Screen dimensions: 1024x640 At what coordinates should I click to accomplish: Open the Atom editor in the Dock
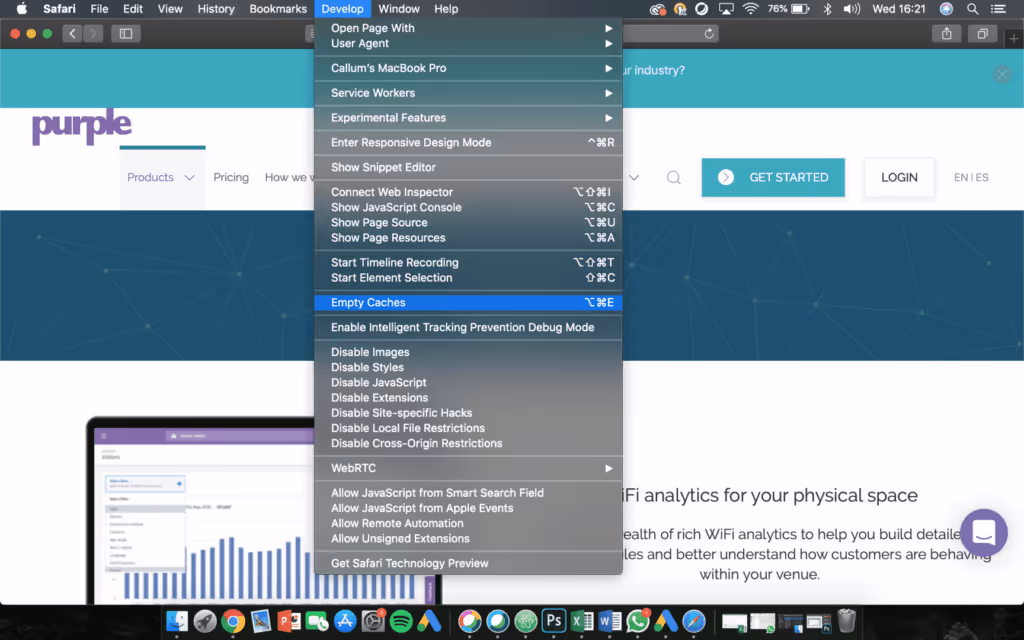pyautogui.click(x=525, y=620)
